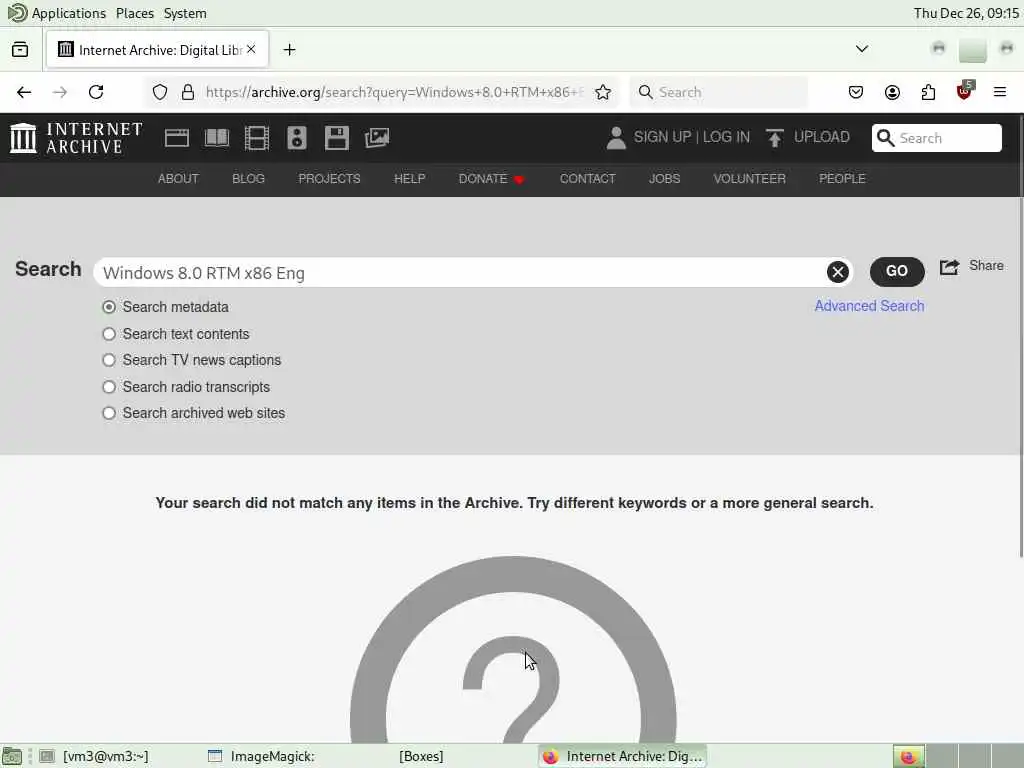Select Search TV news captions option
This screenshot has height=768, width=1024.
pos(109,360)
